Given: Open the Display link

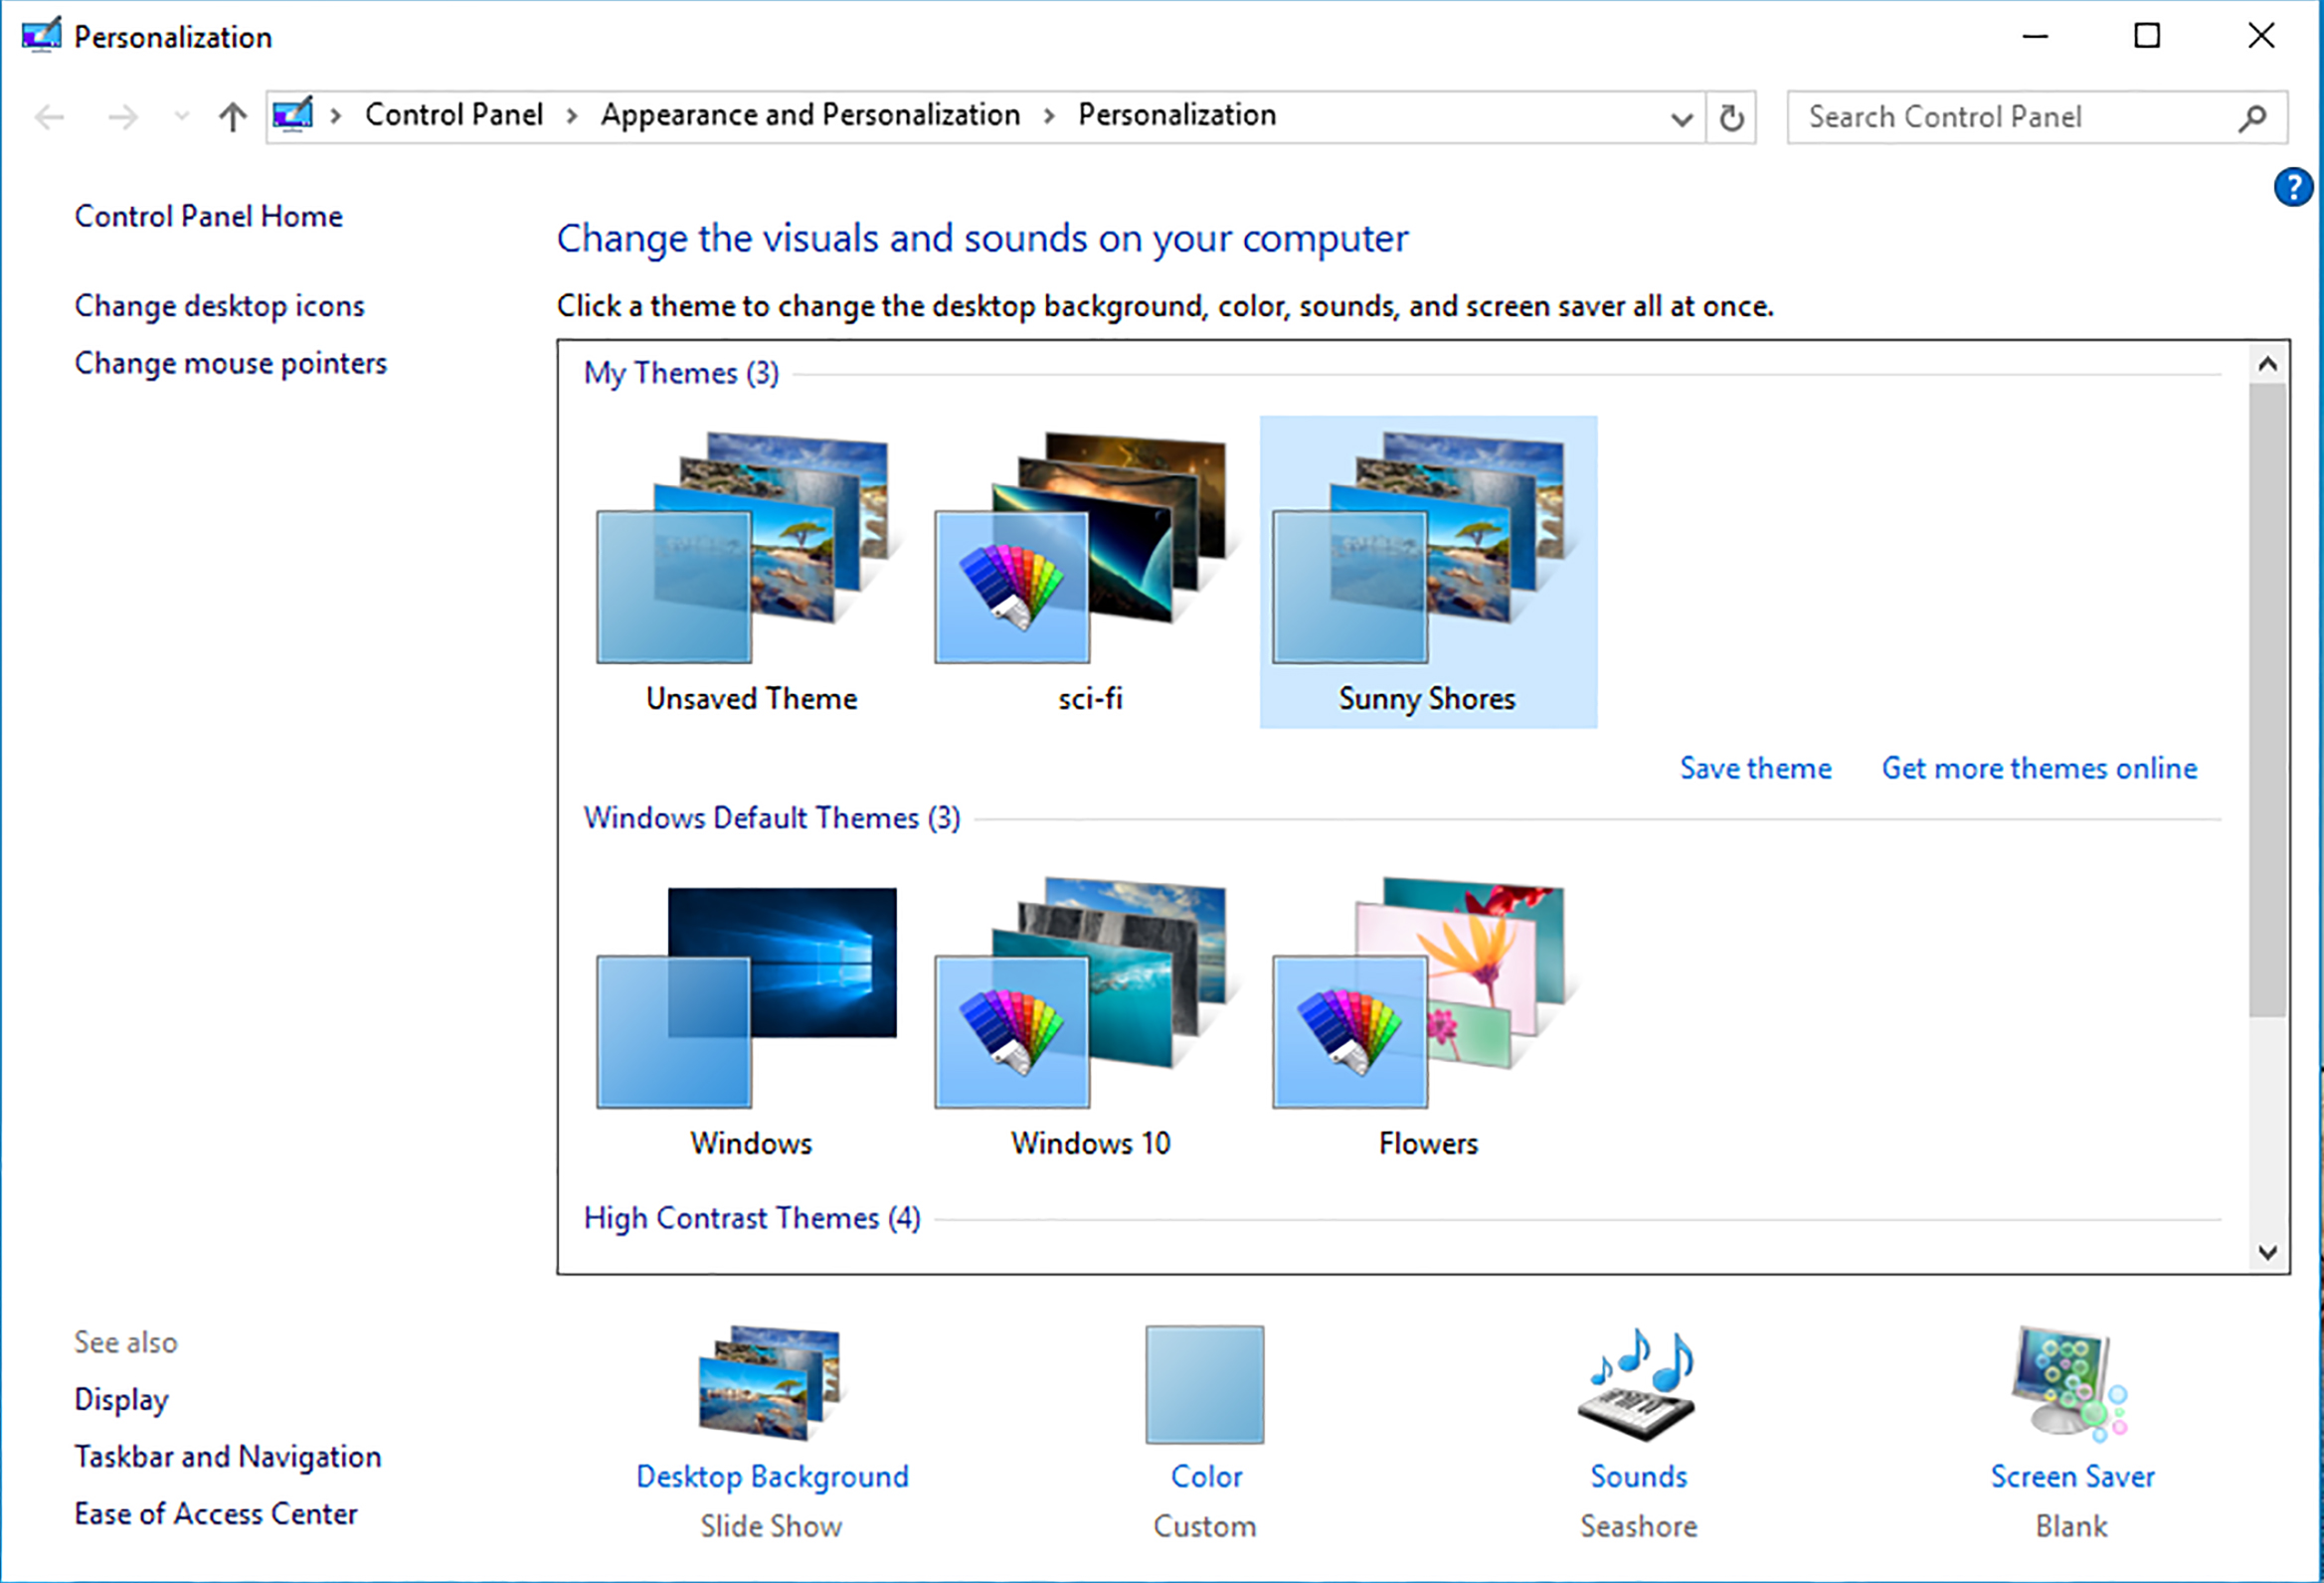Looking at the screenshot, I should point(121,1400).
